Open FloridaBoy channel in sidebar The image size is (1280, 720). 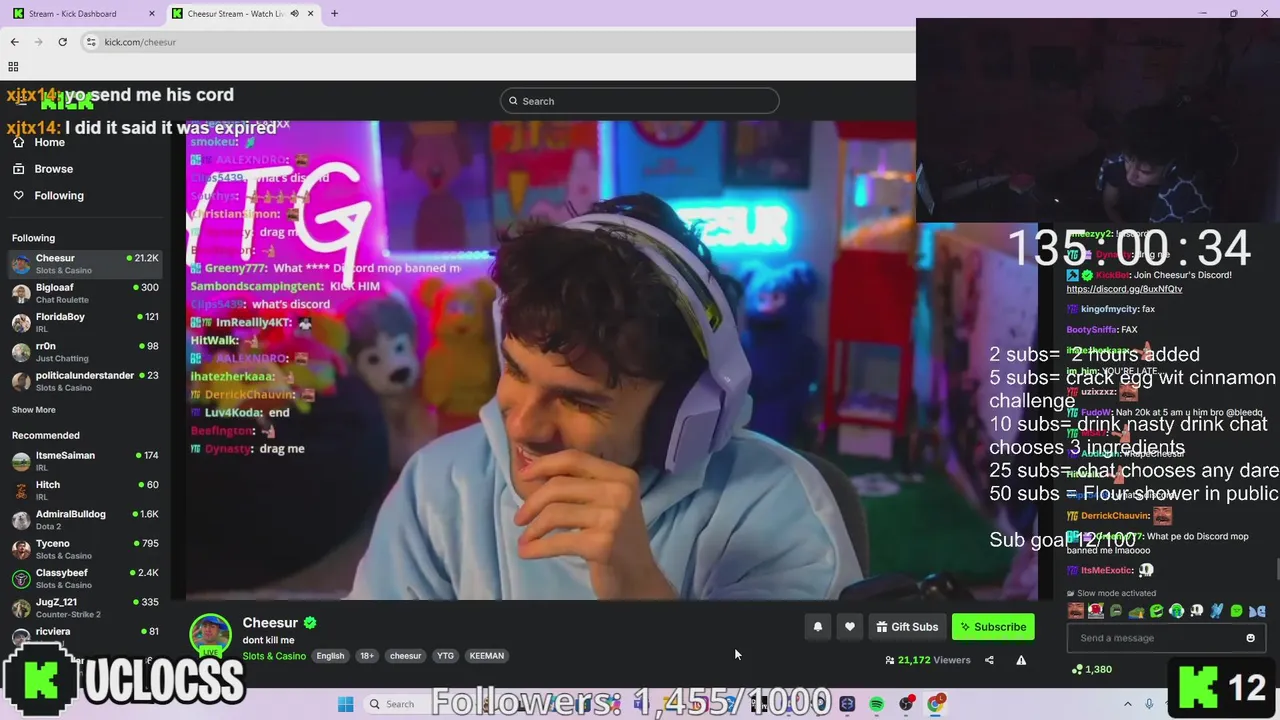[x=85, y=322]
